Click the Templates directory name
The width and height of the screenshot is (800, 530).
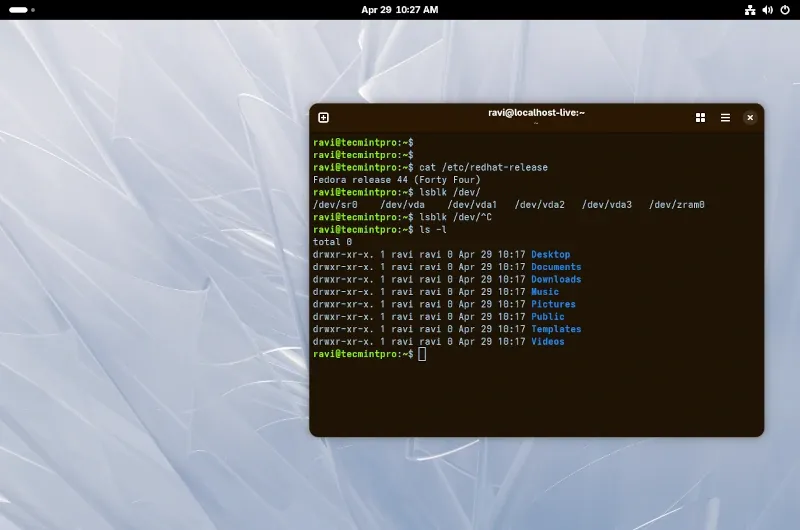pyautogui.click(x=556, y=329)
